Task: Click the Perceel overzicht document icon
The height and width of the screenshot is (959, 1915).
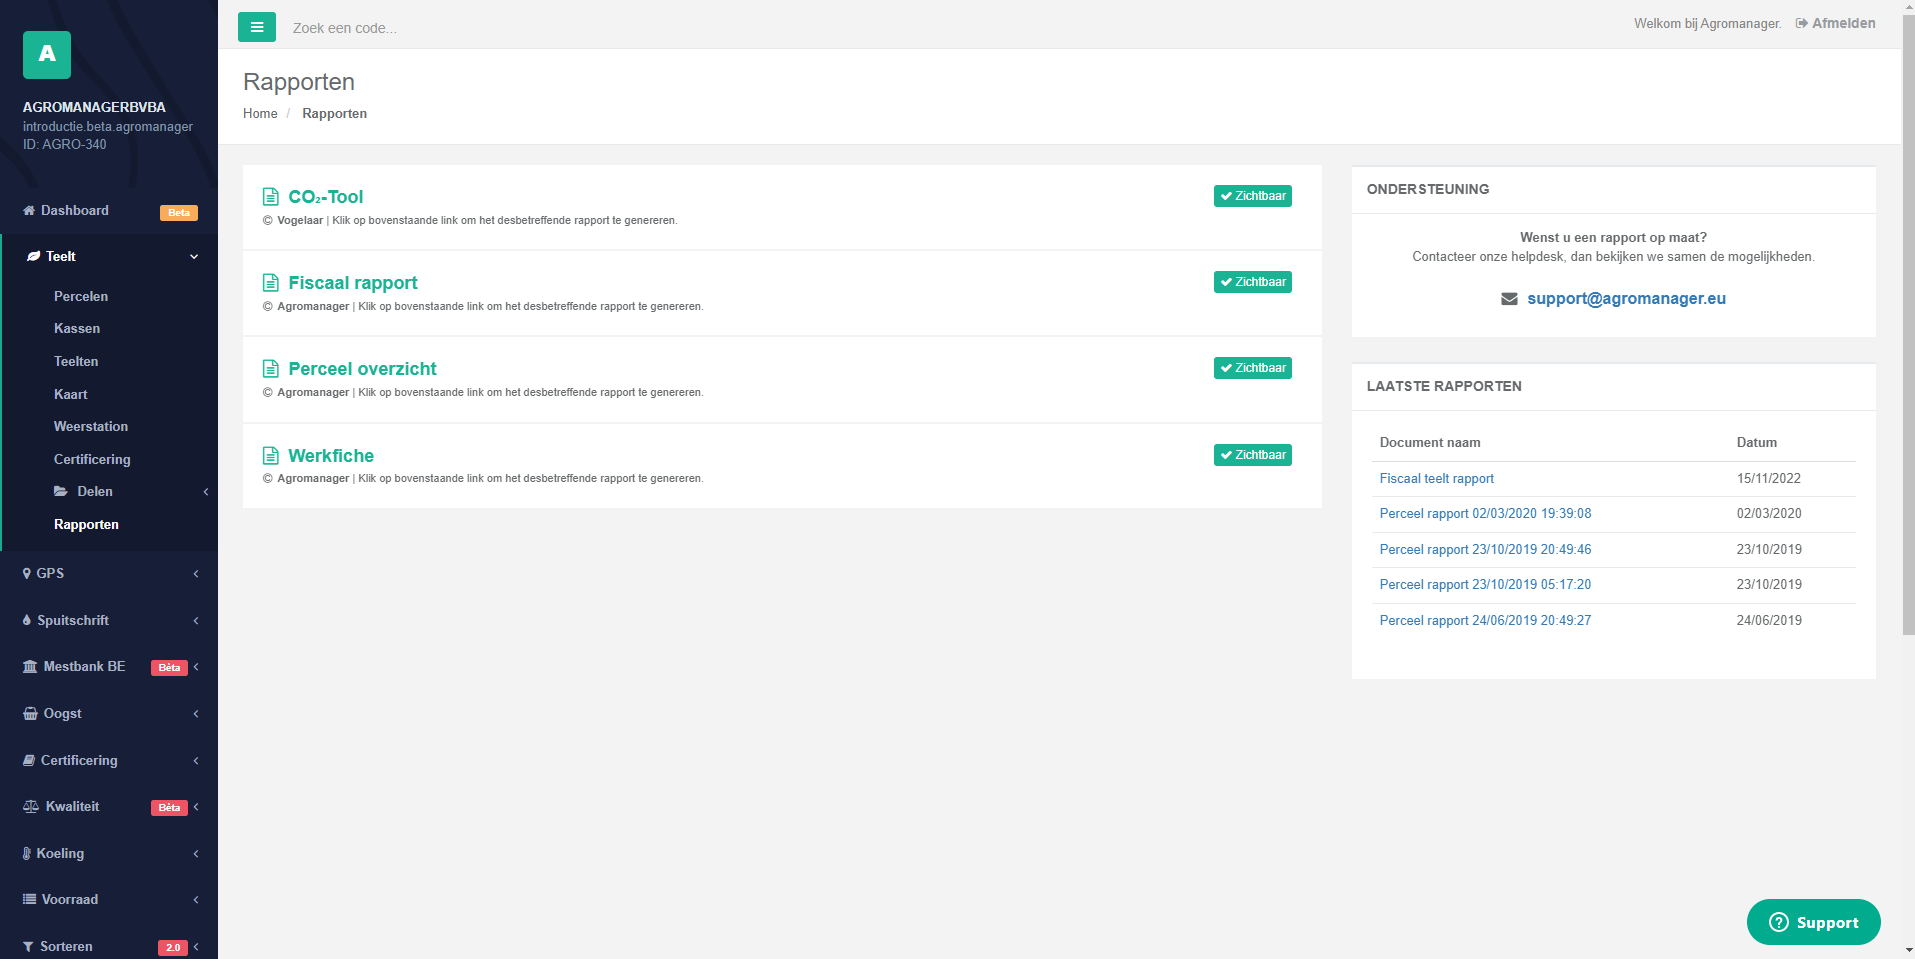Action: pyautogui.click(x=270, y=369)
